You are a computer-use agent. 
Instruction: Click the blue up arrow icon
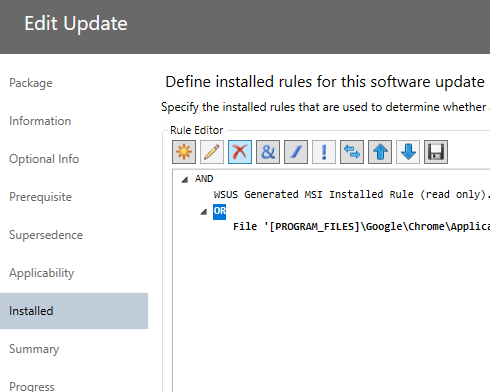coord(380,152)
